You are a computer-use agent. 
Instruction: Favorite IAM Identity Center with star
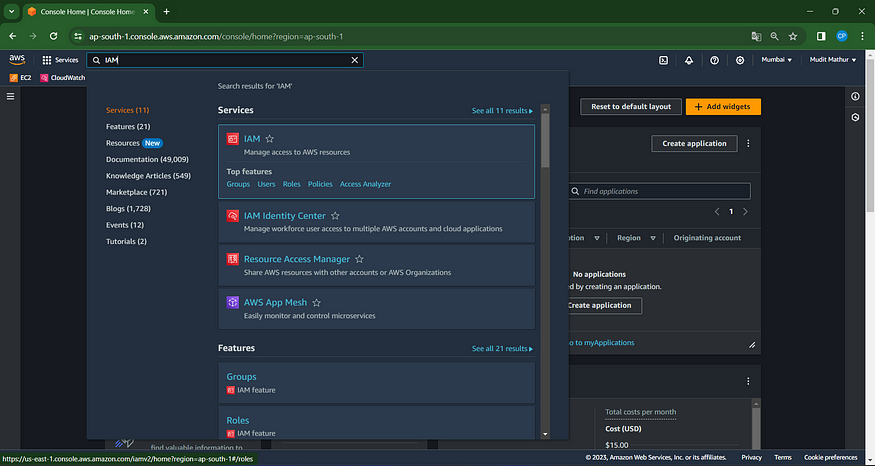(335, 216)
